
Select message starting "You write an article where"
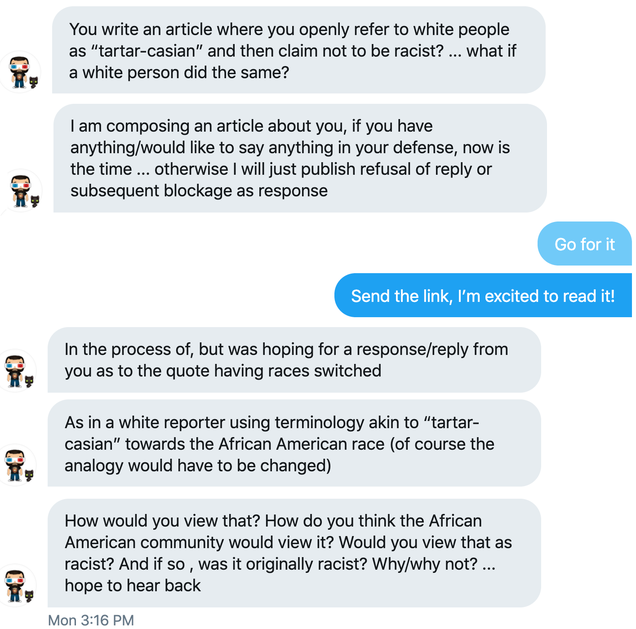299,50
